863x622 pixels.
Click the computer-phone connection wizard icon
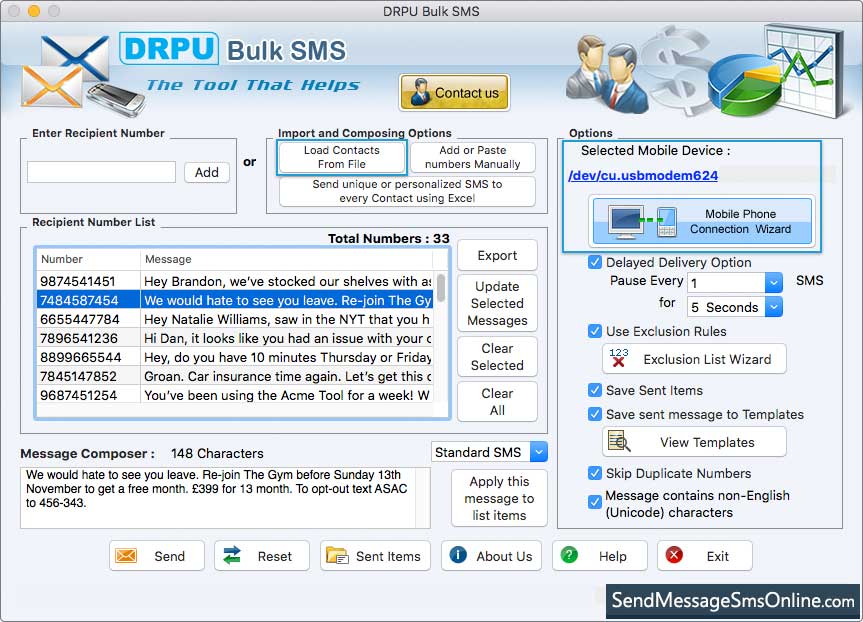click(x=642, y=221)
